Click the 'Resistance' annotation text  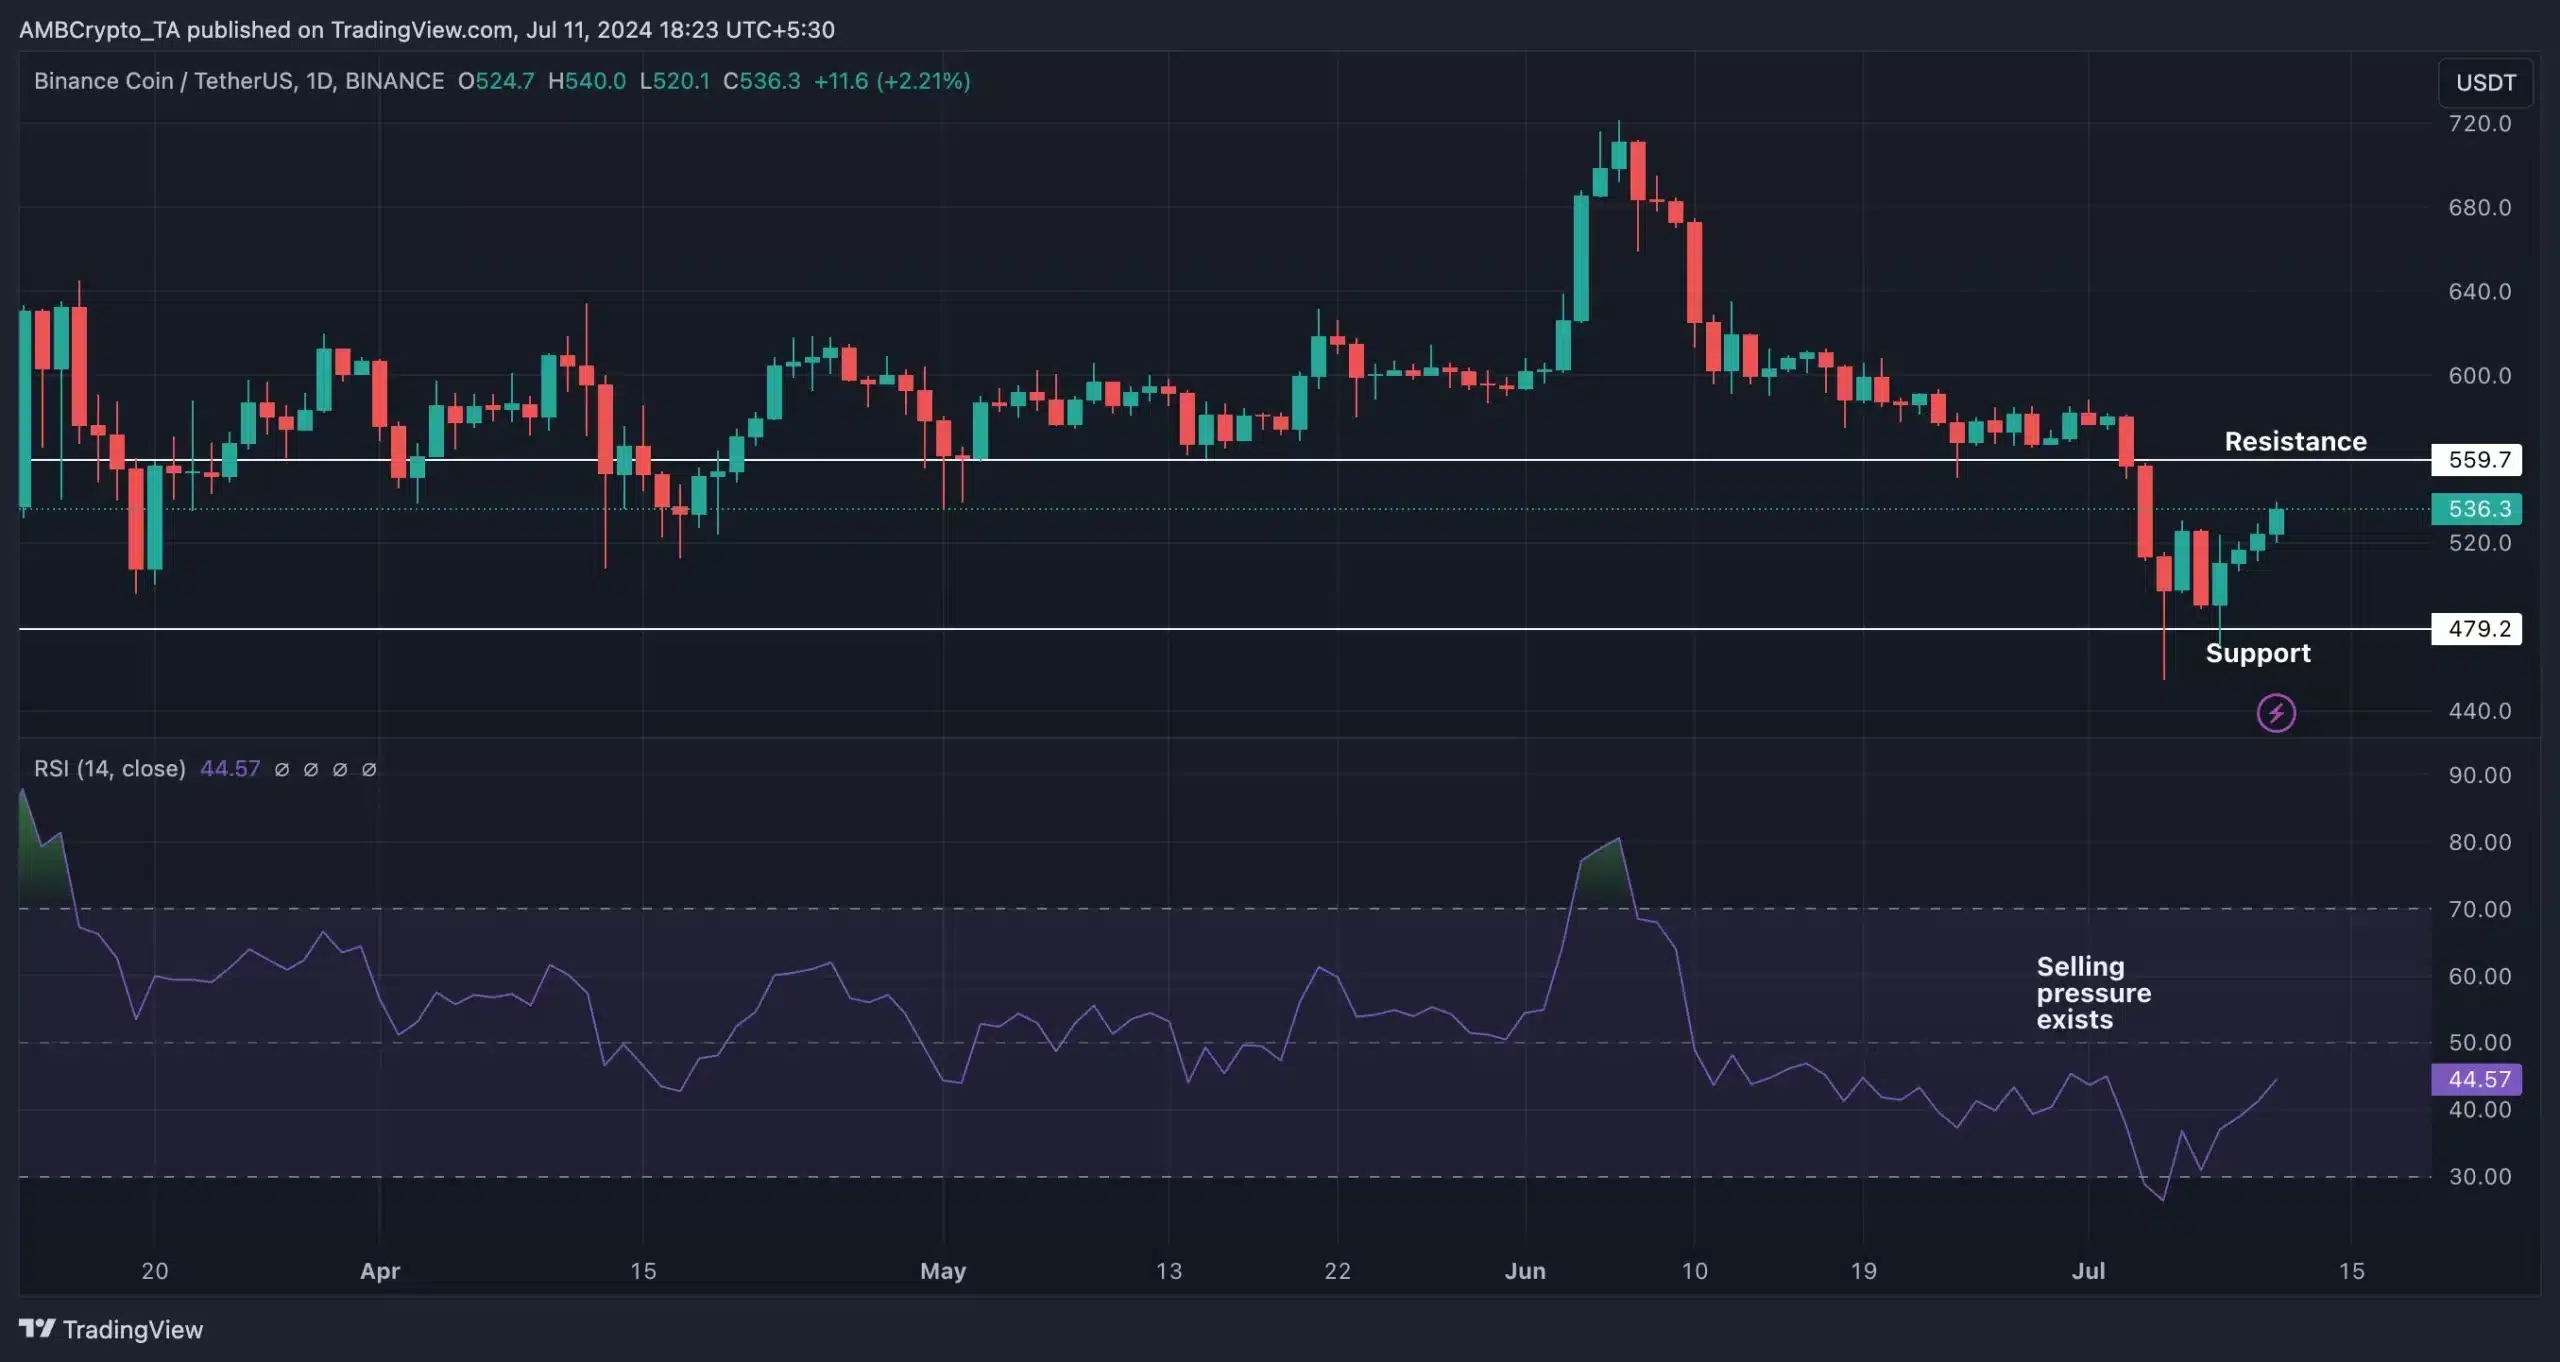[x=2295, y=442]
